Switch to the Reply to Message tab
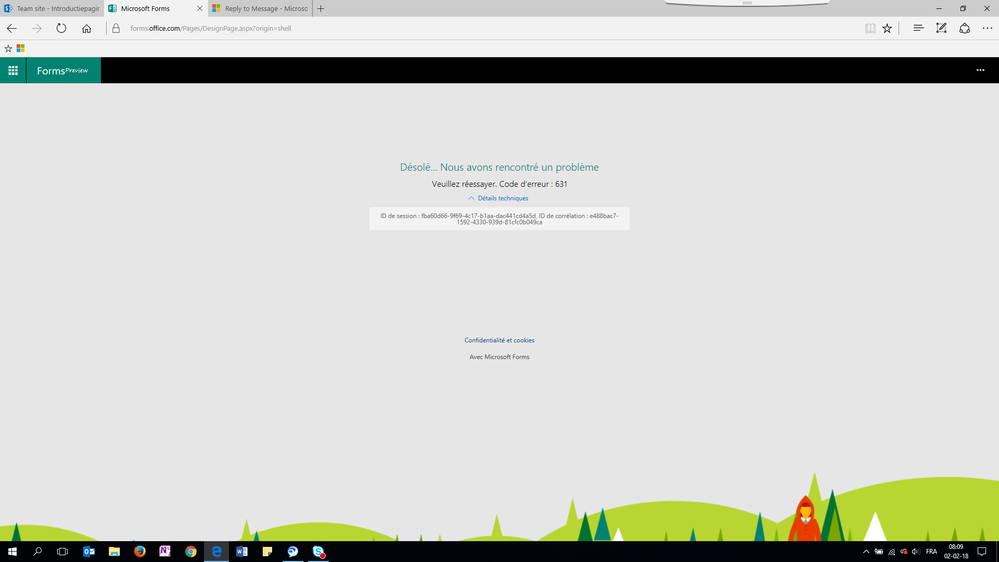This screenshot has width=999, height=562. [x=260, y=8]
